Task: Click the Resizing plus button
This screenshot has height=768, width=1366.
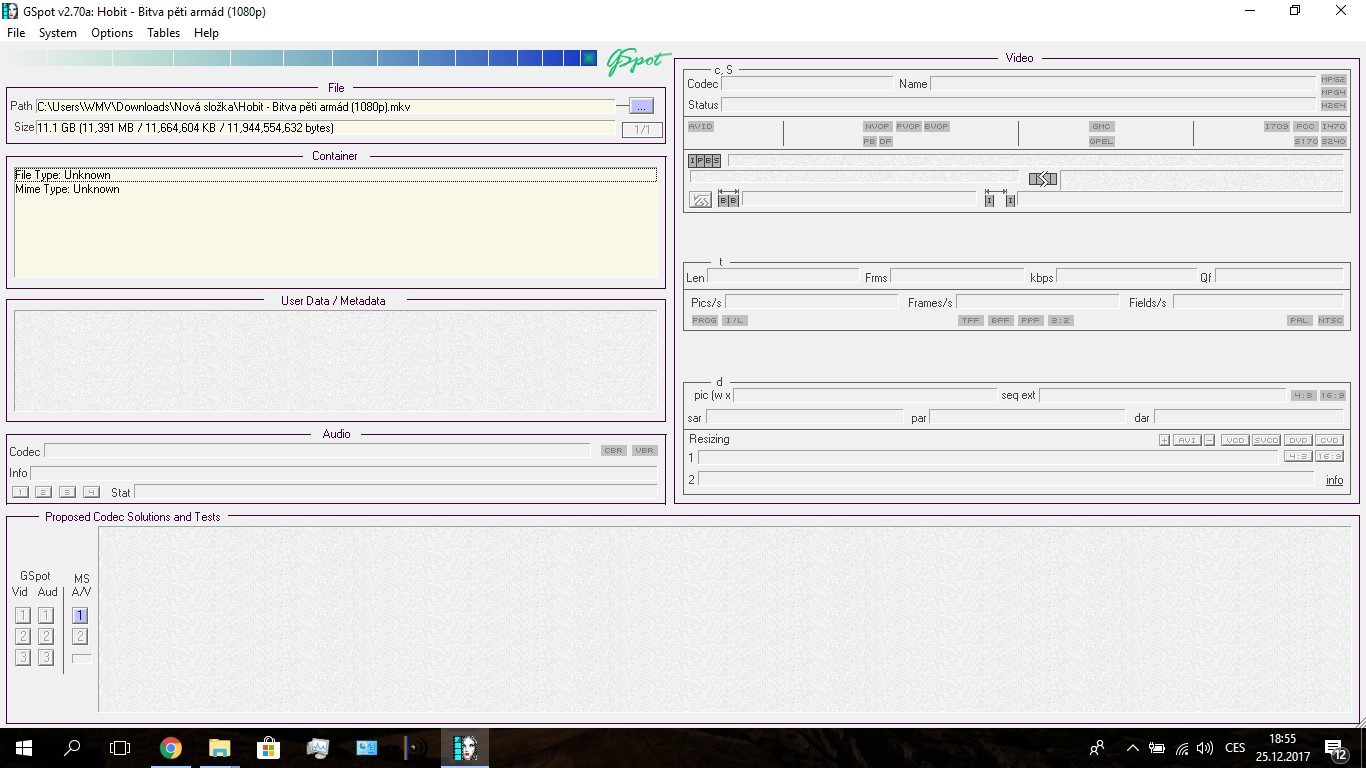Action: (x=1164, y=440)
